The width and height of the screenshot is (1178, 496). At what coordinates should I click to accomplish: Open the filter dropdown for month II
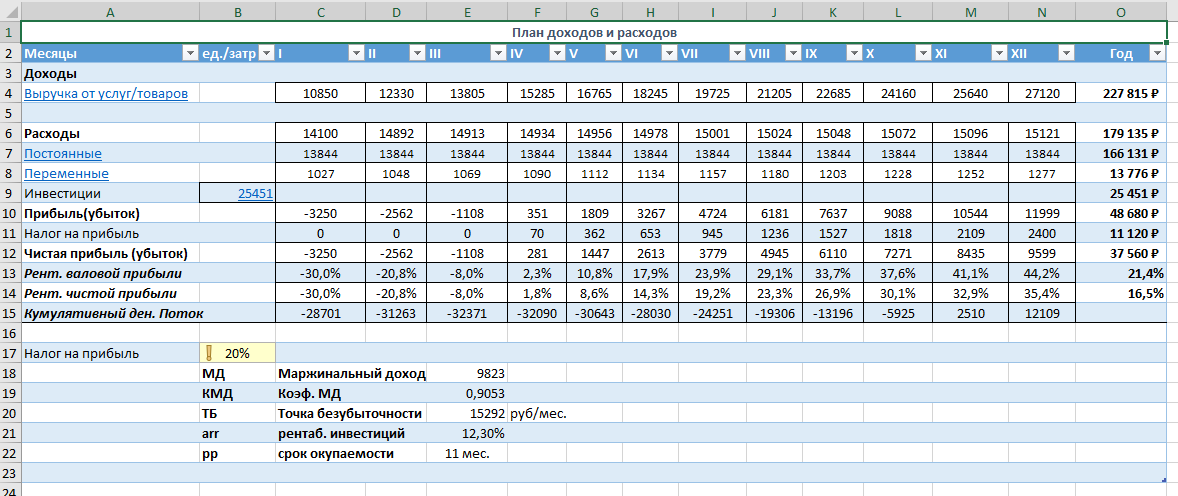(x=416, y=53)
